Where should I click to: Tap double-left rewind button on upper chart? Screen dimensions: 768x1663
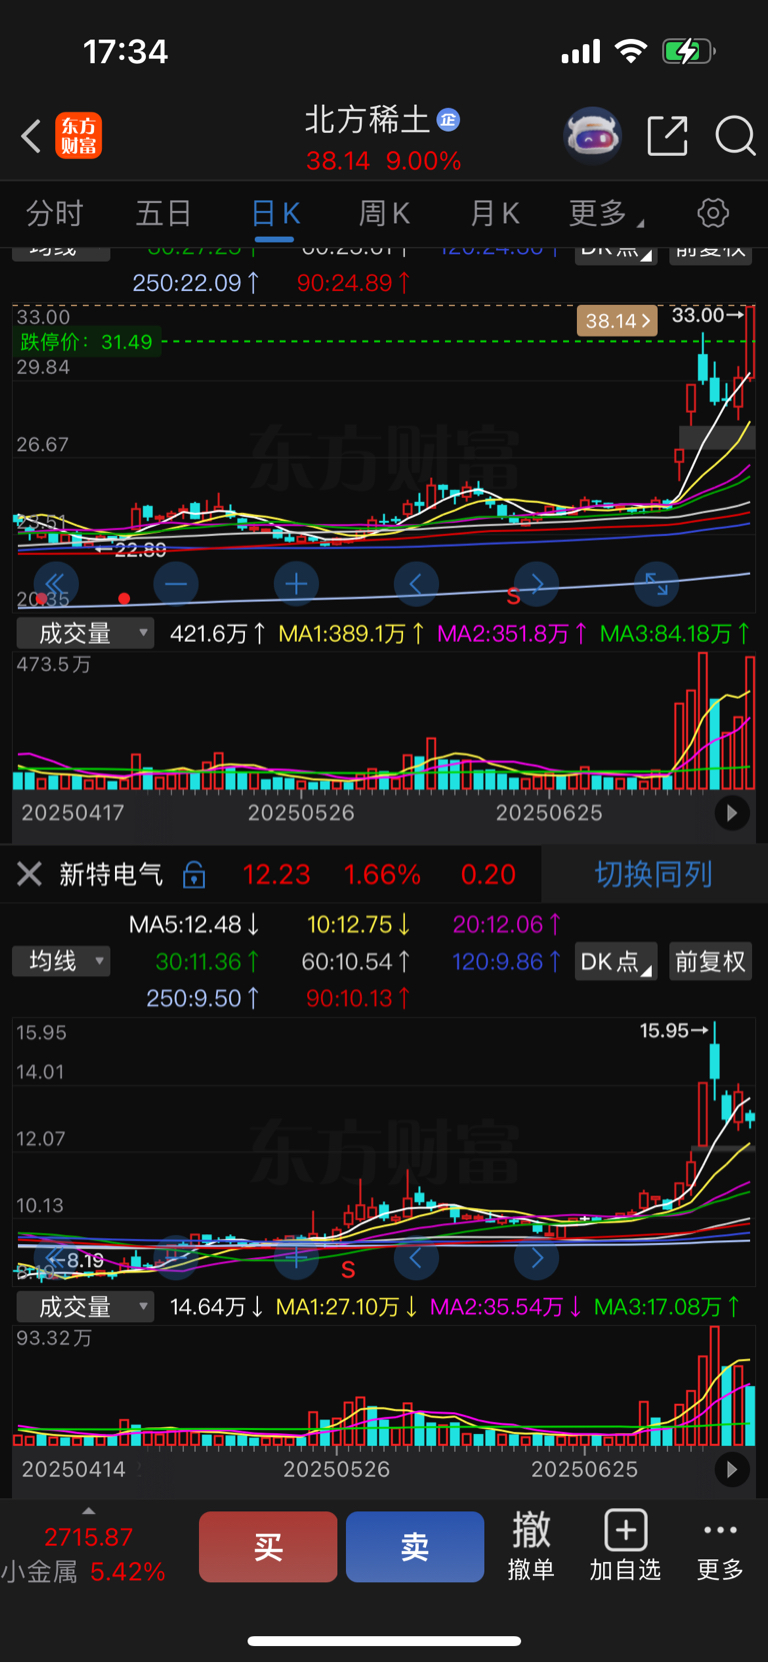55,584
